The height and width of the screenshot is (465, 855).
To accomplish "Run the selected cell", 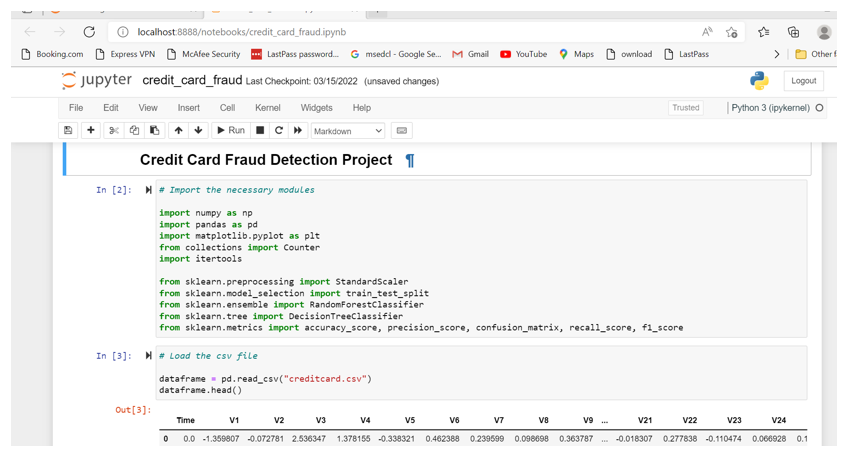I will point(231,130).
